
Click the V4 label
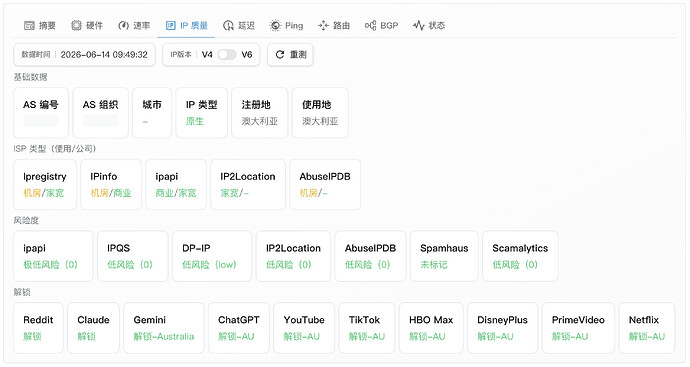(207, 55)
